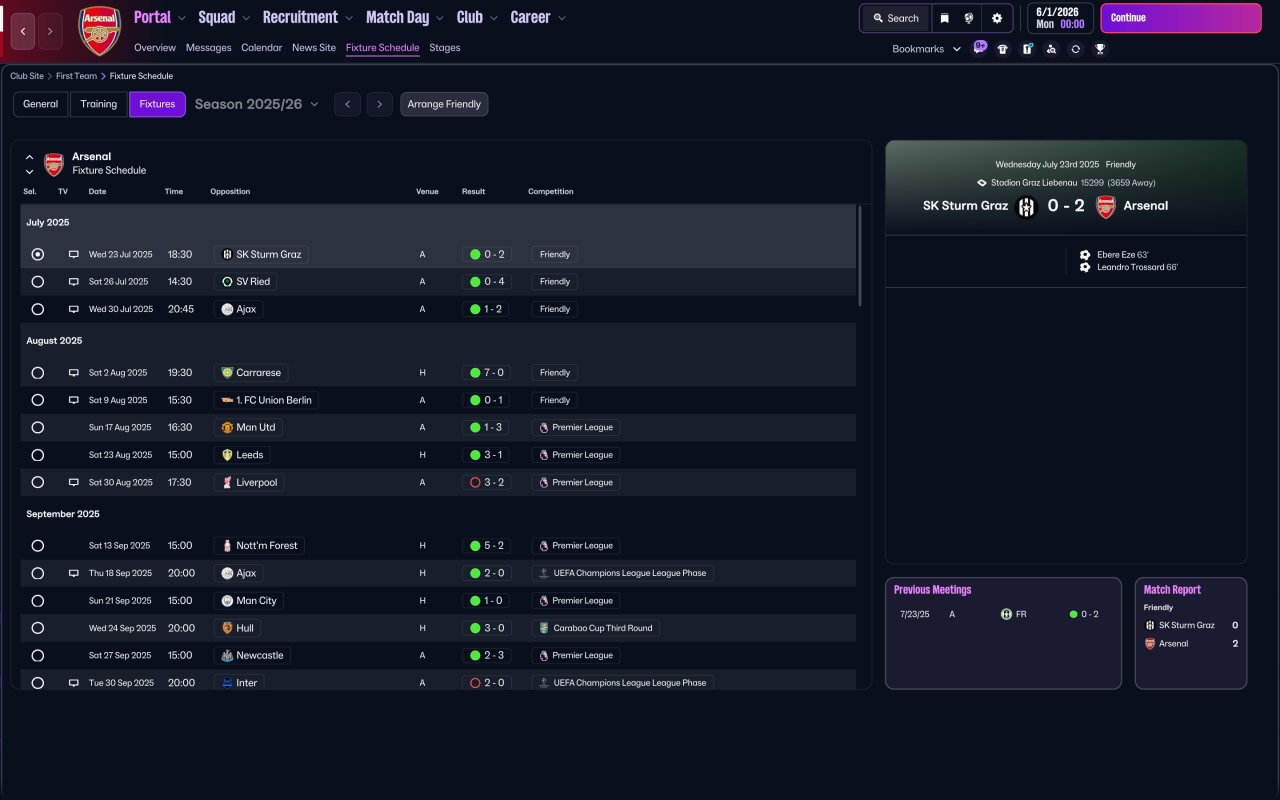
Task: Open the Club Site breadcrumb link
Action: click(27, 76)
